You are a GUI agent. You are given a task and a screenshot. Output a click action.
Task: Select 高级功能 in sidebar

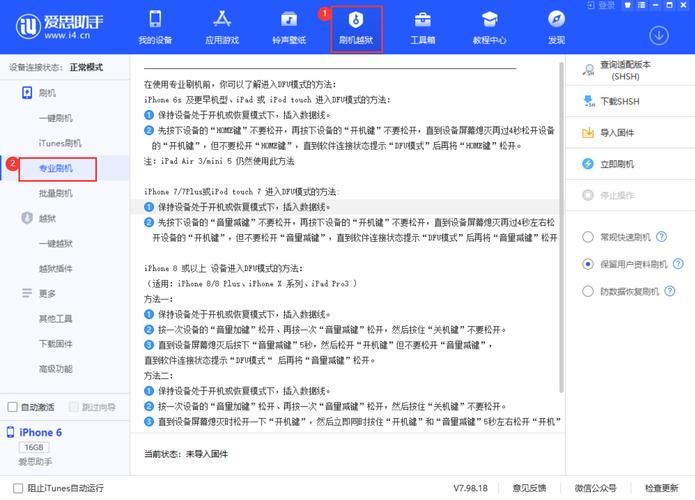coord(56,369)
